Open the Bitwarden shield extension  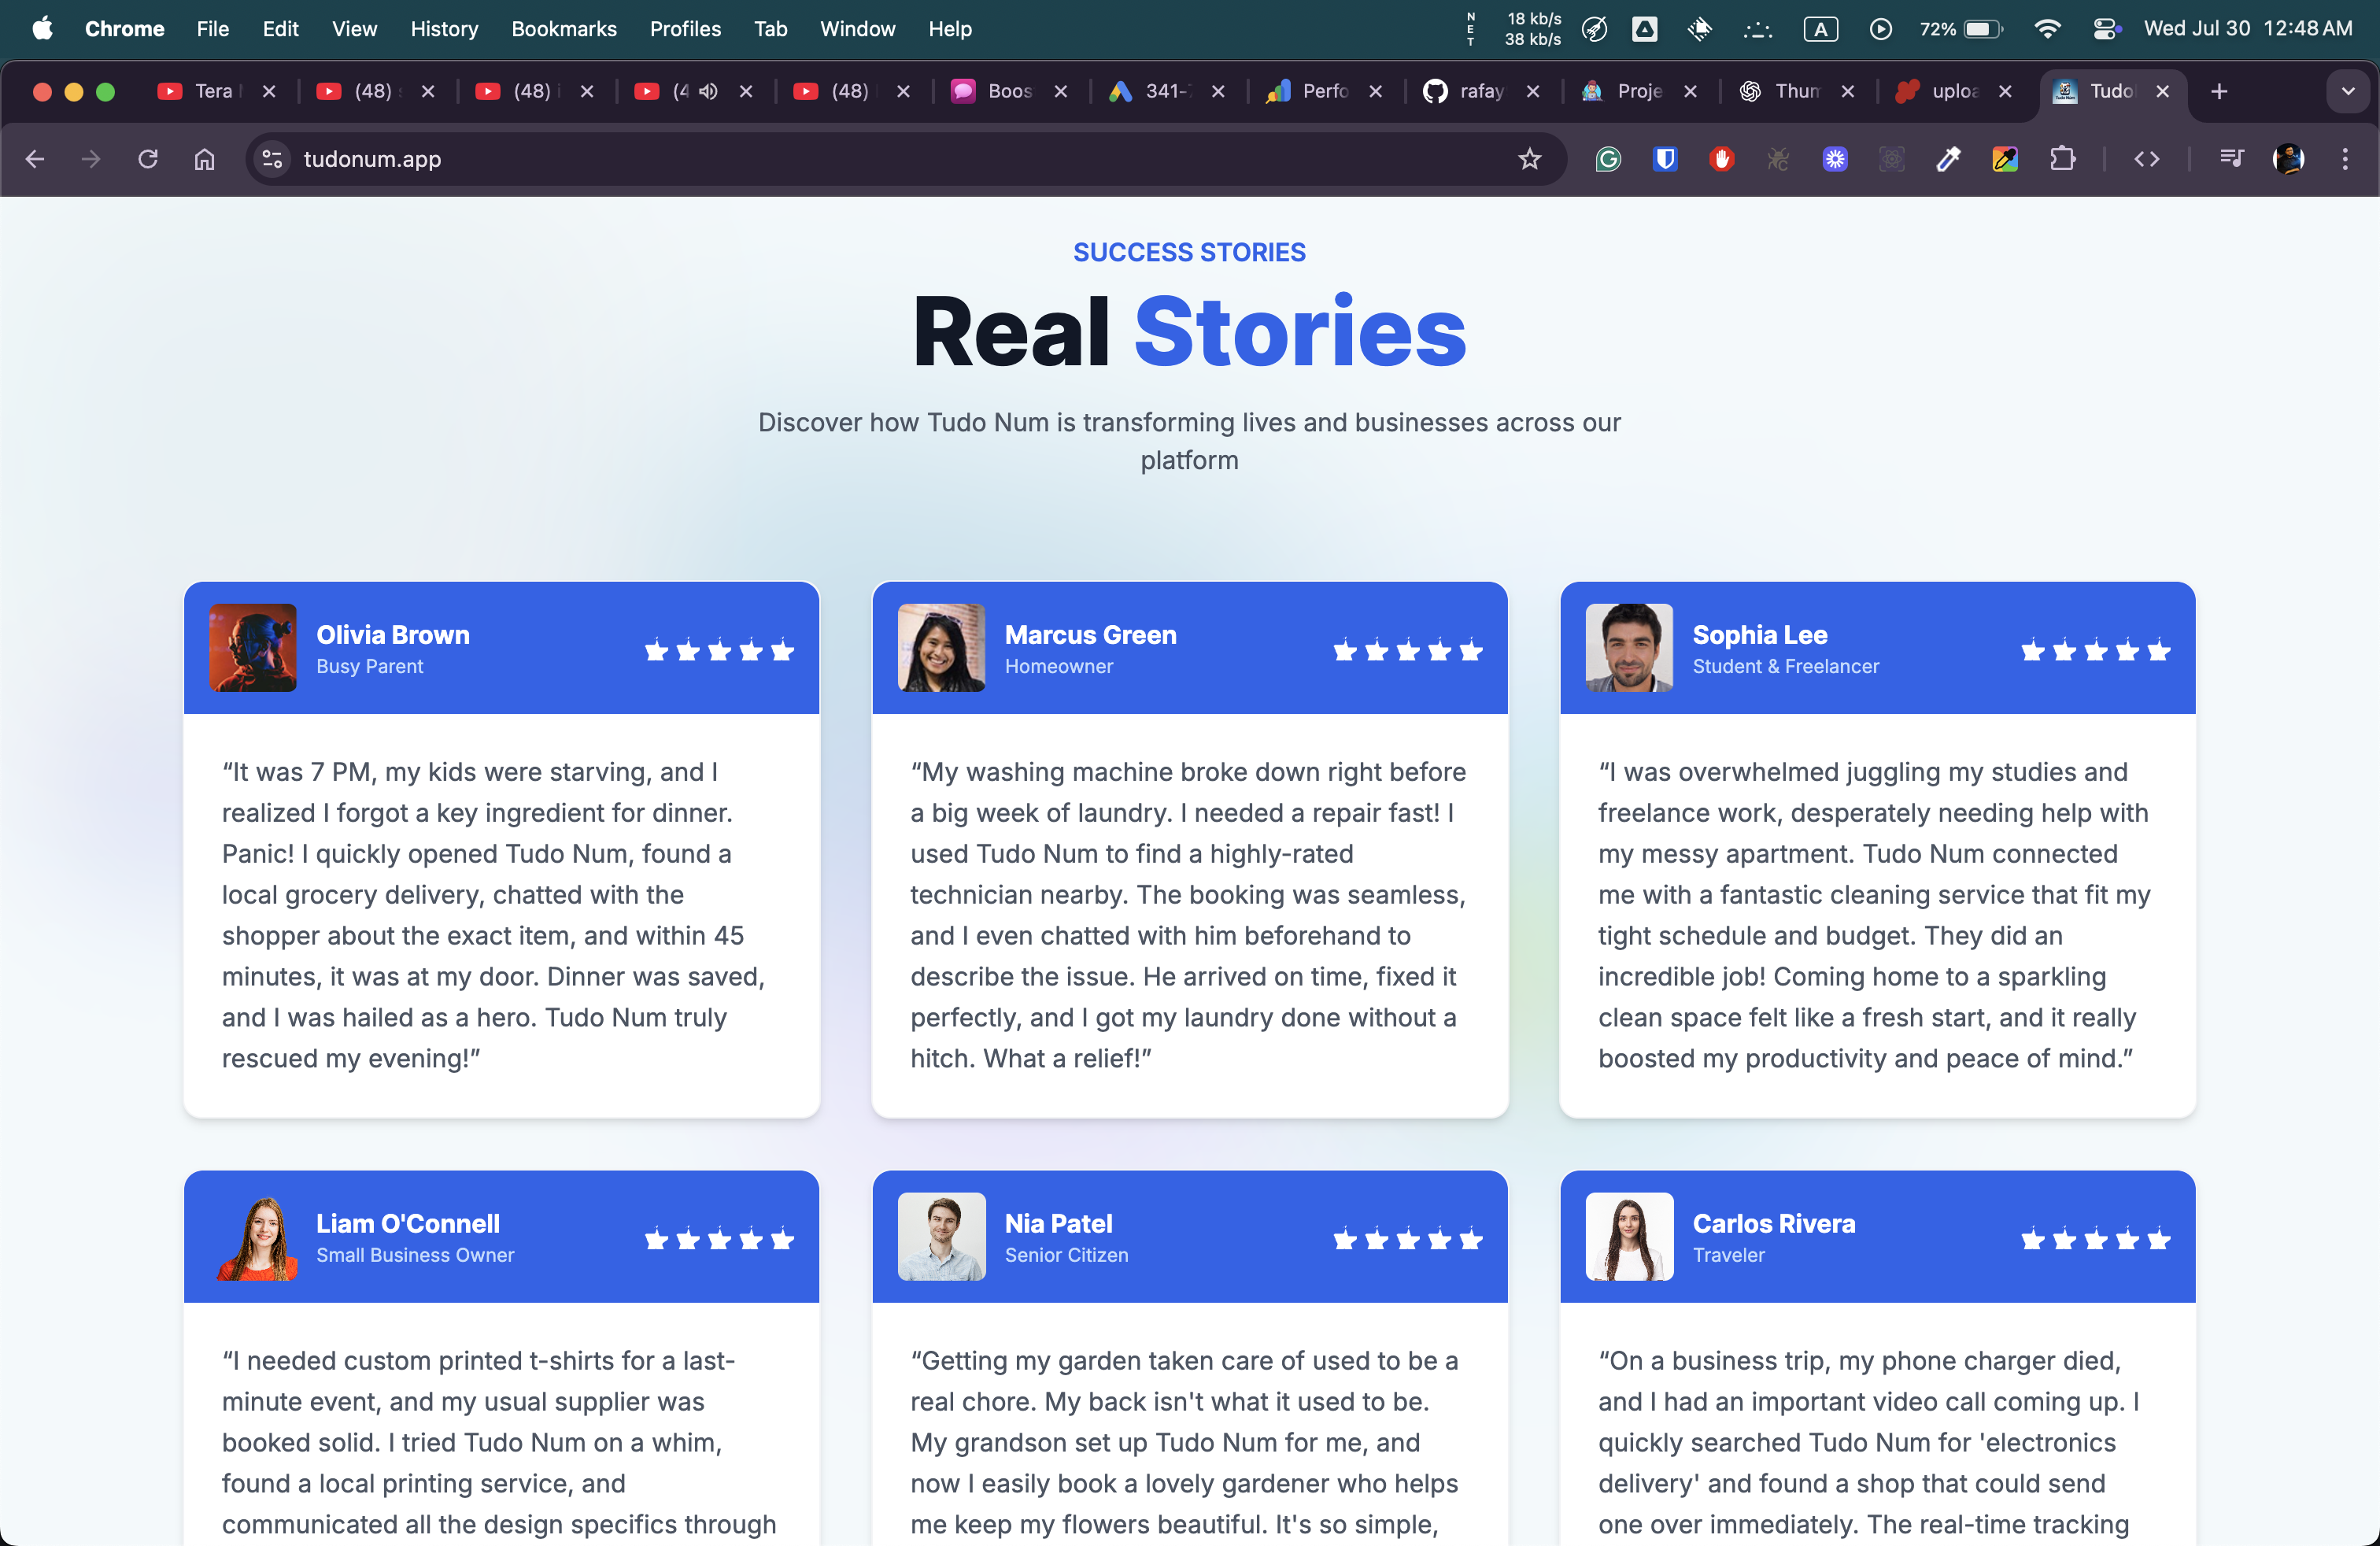[x=1665, y=159]
